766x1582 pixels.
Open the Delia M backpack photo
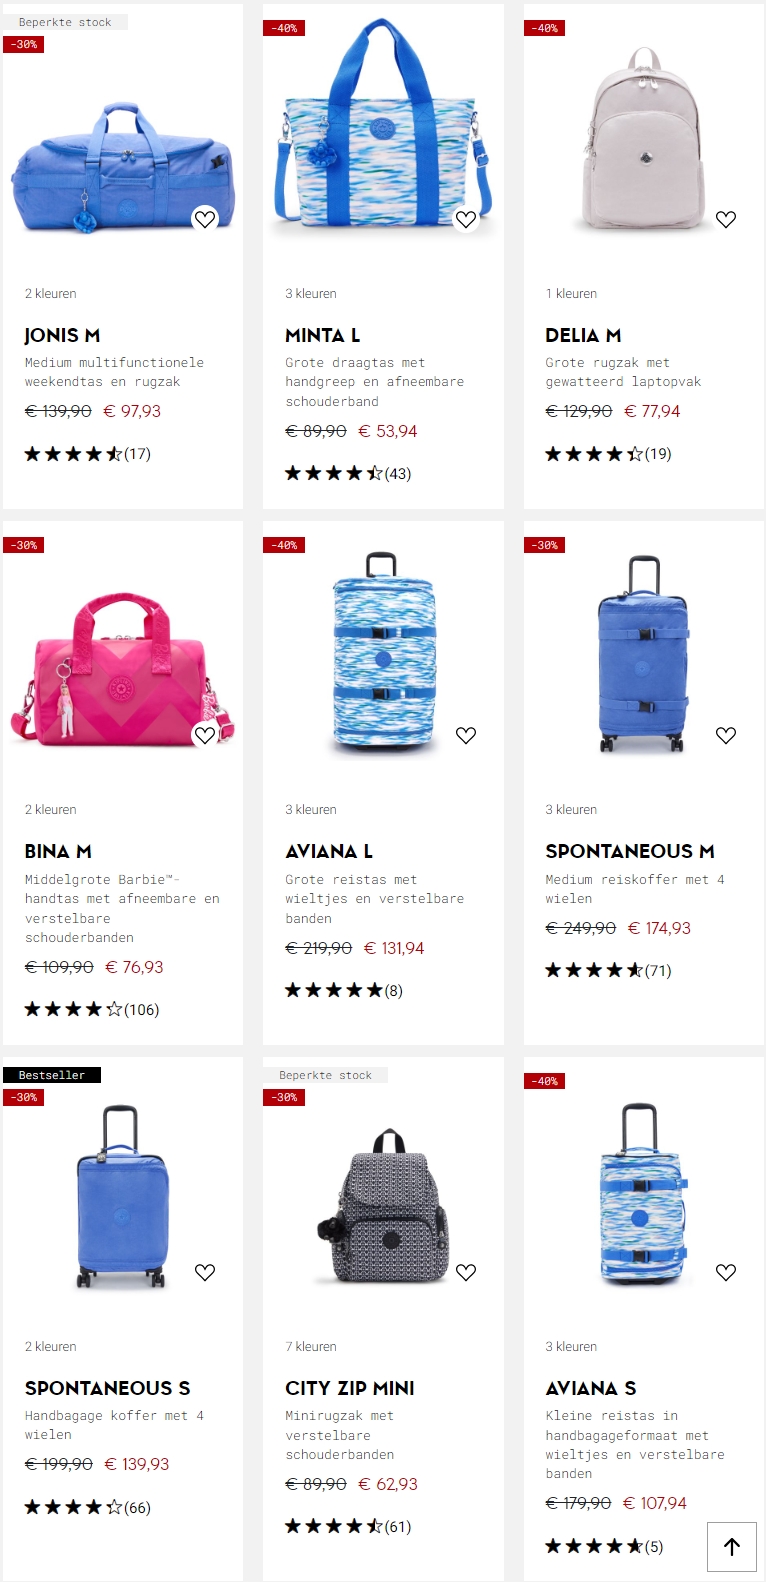pos(644,138)
